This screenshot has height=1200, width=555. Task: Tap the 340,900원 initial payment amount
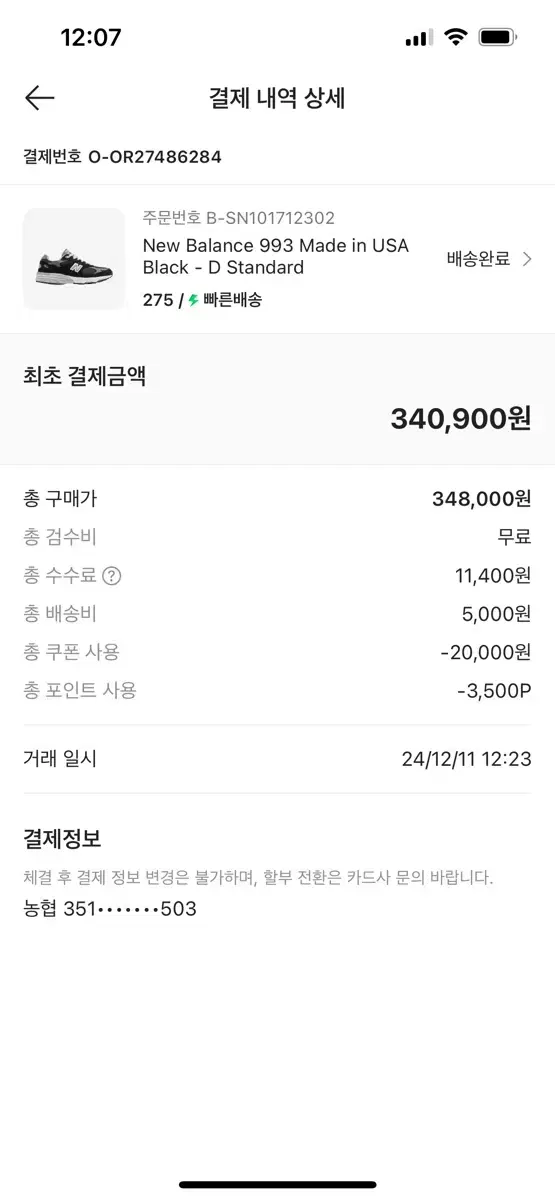[x=461, y=419]
